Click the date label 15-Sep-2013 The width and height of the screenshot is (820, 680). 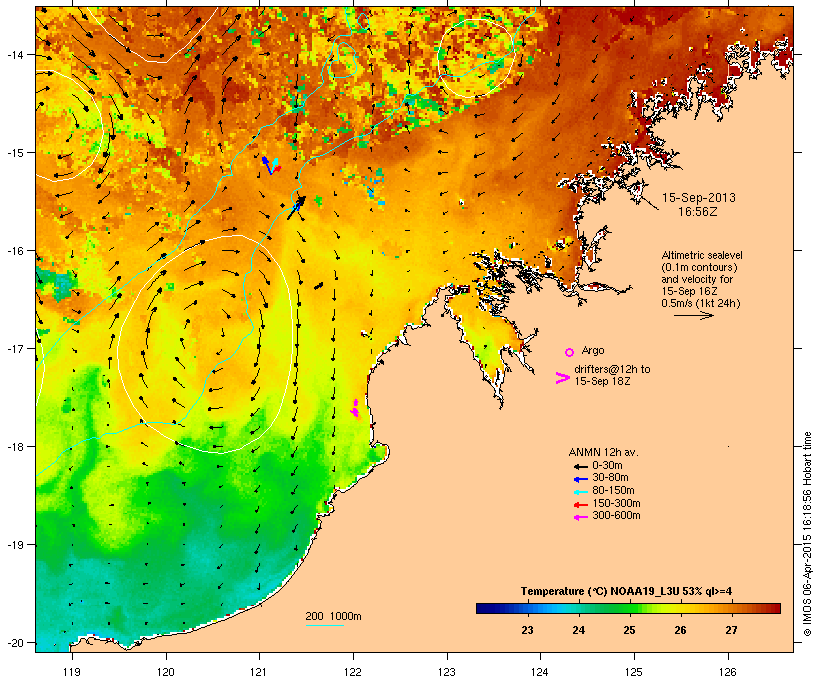coord(699,198)
